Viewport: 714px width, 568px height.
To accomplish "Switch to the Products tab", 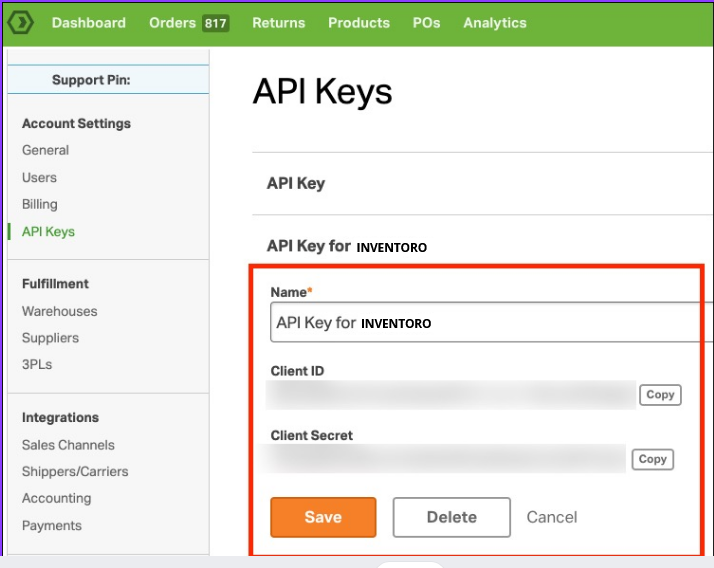I will point(359,22).
